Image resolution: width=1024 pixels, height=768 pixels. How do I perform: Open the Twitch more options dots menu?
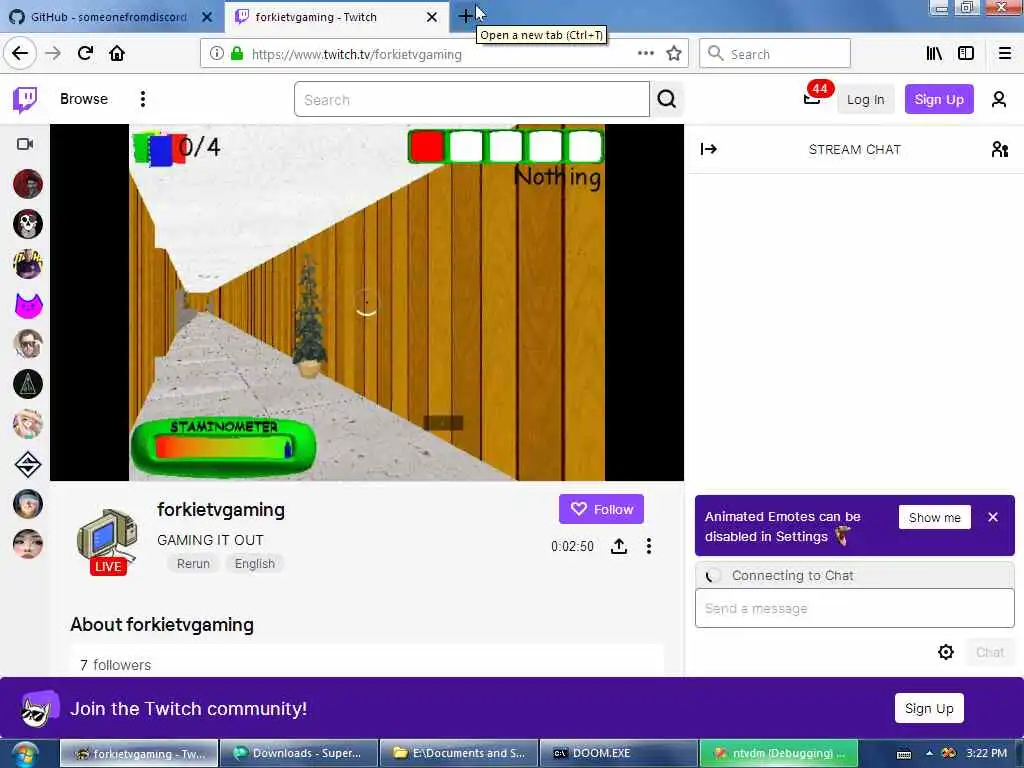pyautogui.click(x=142, y=99)
